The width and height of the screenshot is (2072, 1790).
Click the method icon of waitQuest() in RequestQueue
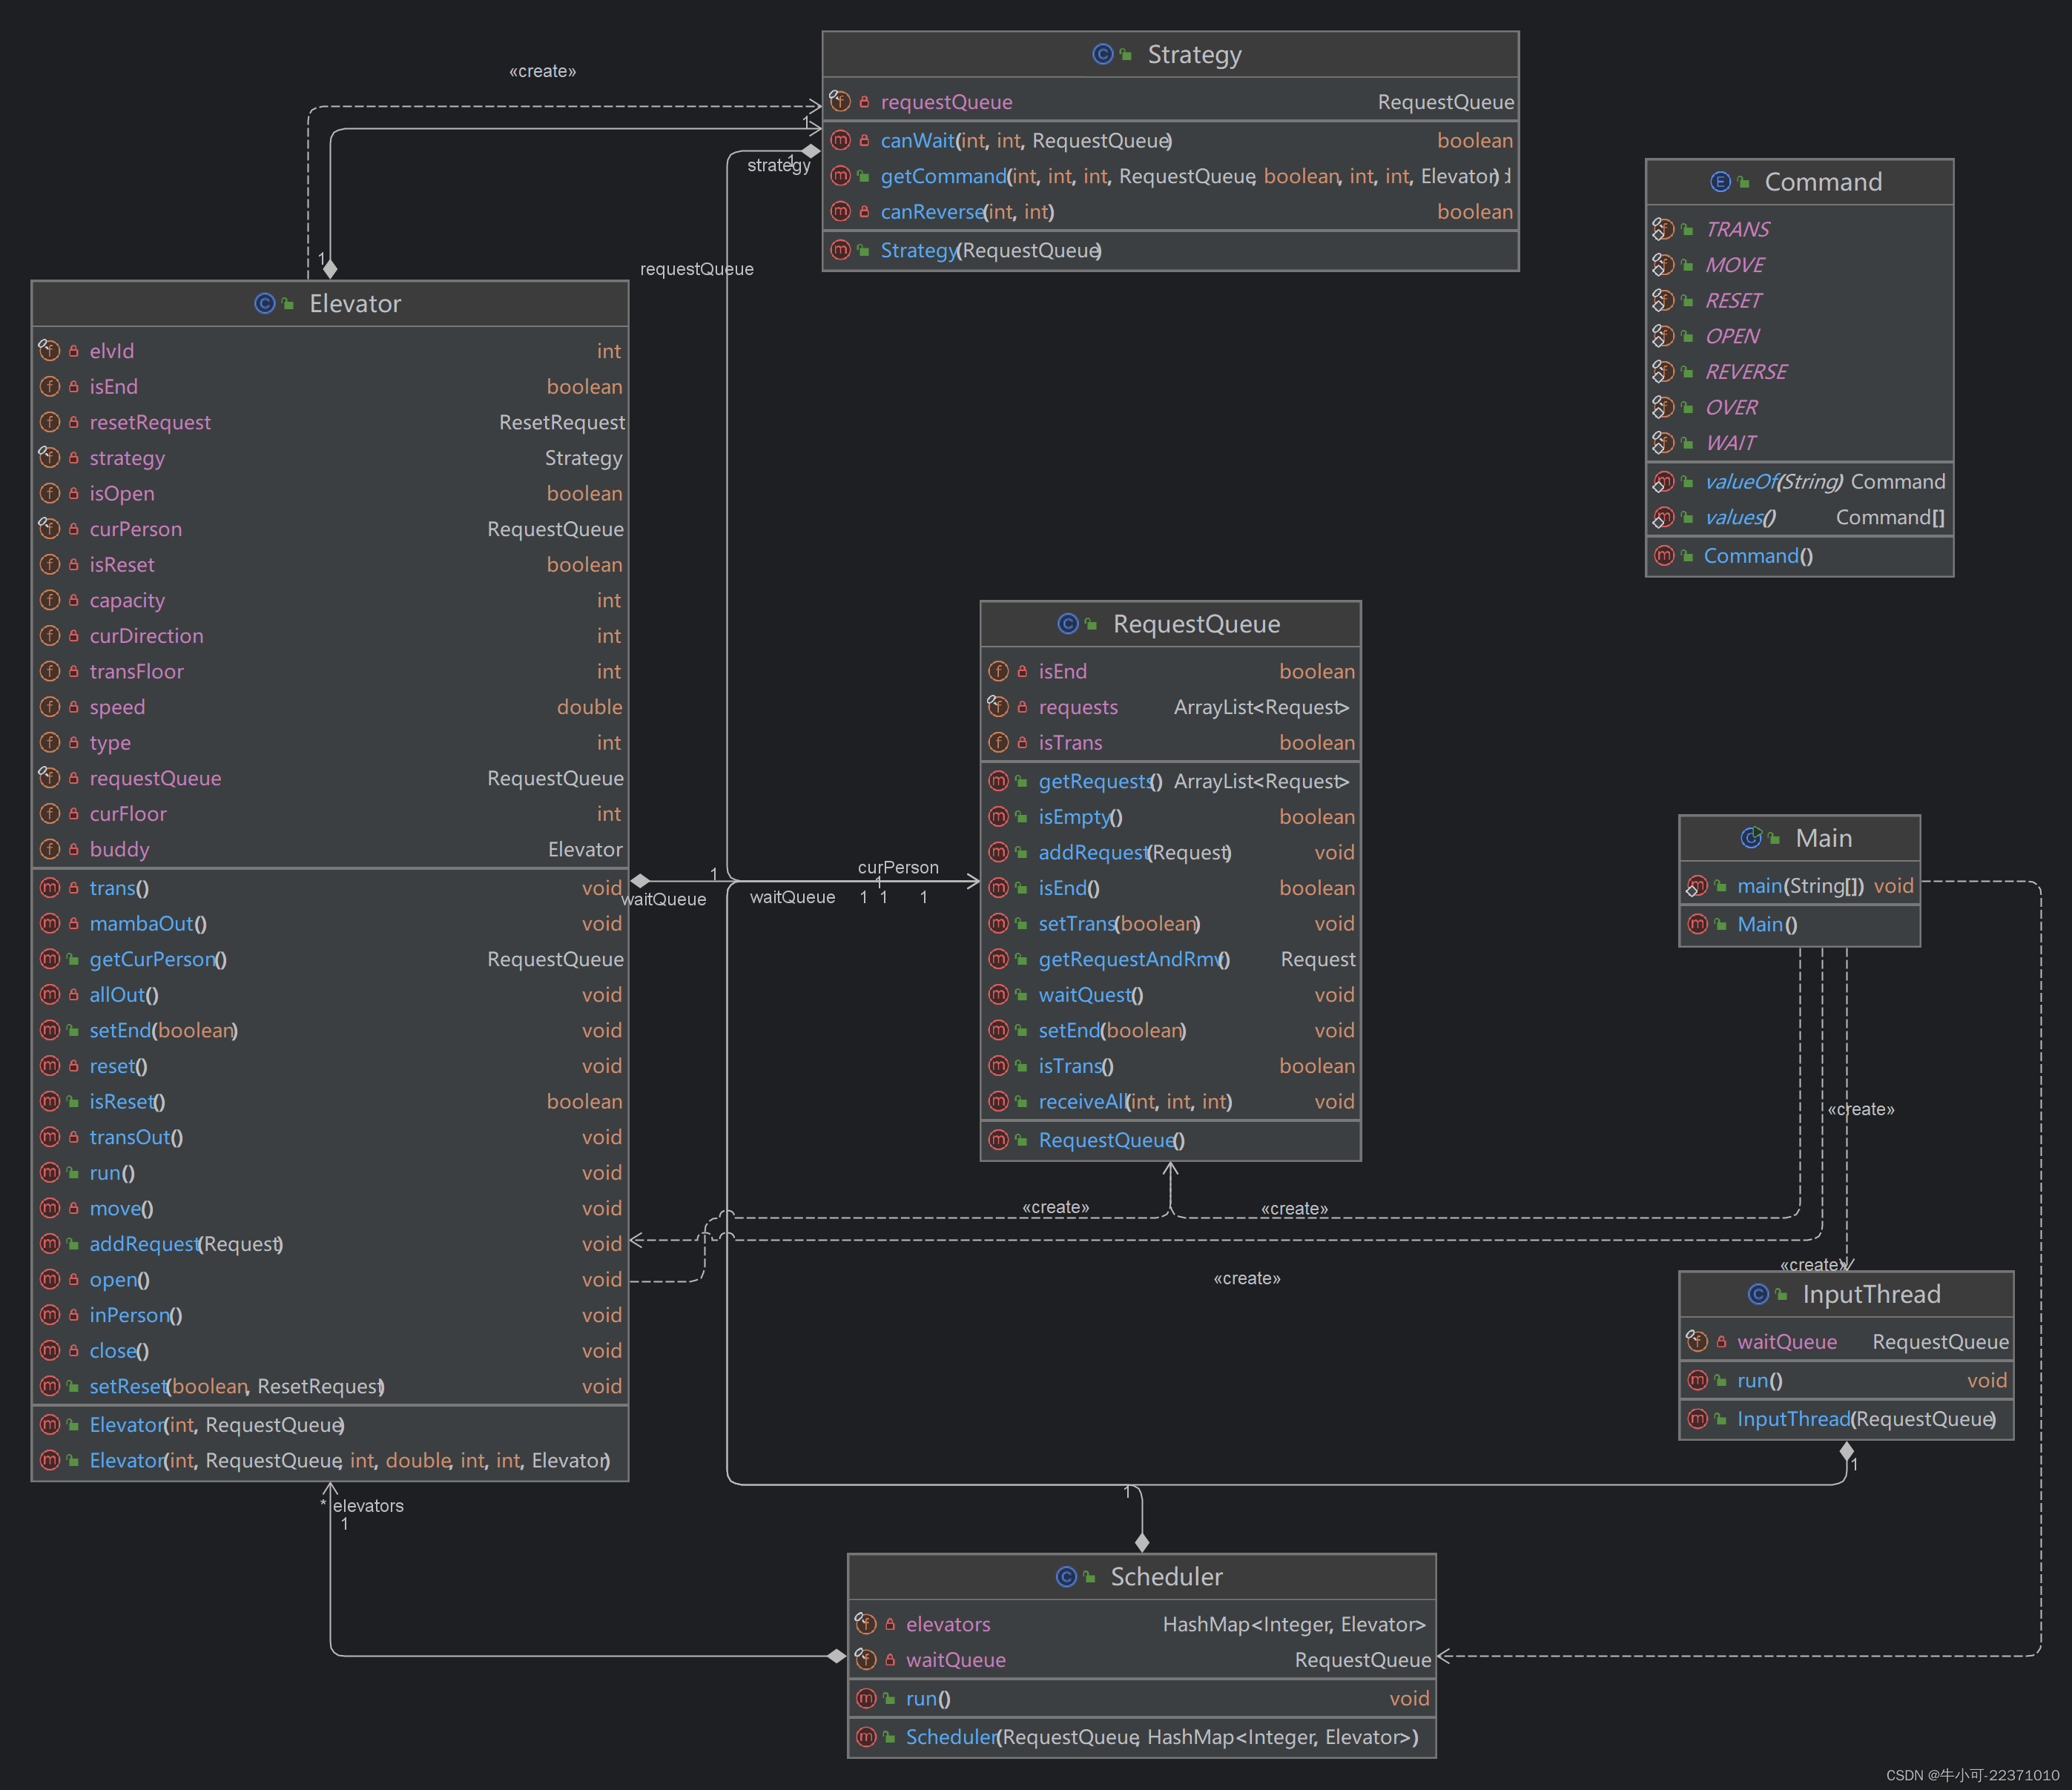pyautogui.click(x=998, y=994)
